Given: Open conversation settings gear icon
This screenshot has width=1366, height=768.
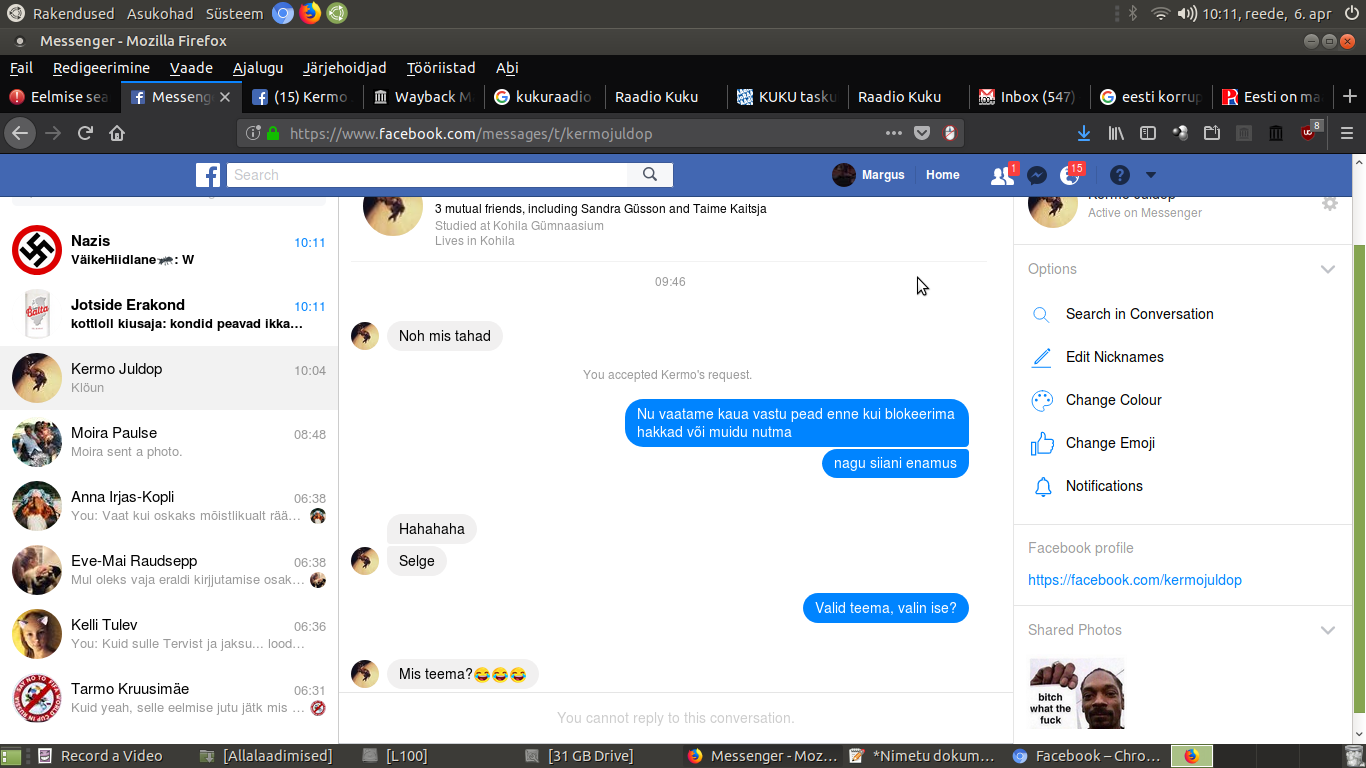Looking at the screenshot, I should pos(1330,203).
